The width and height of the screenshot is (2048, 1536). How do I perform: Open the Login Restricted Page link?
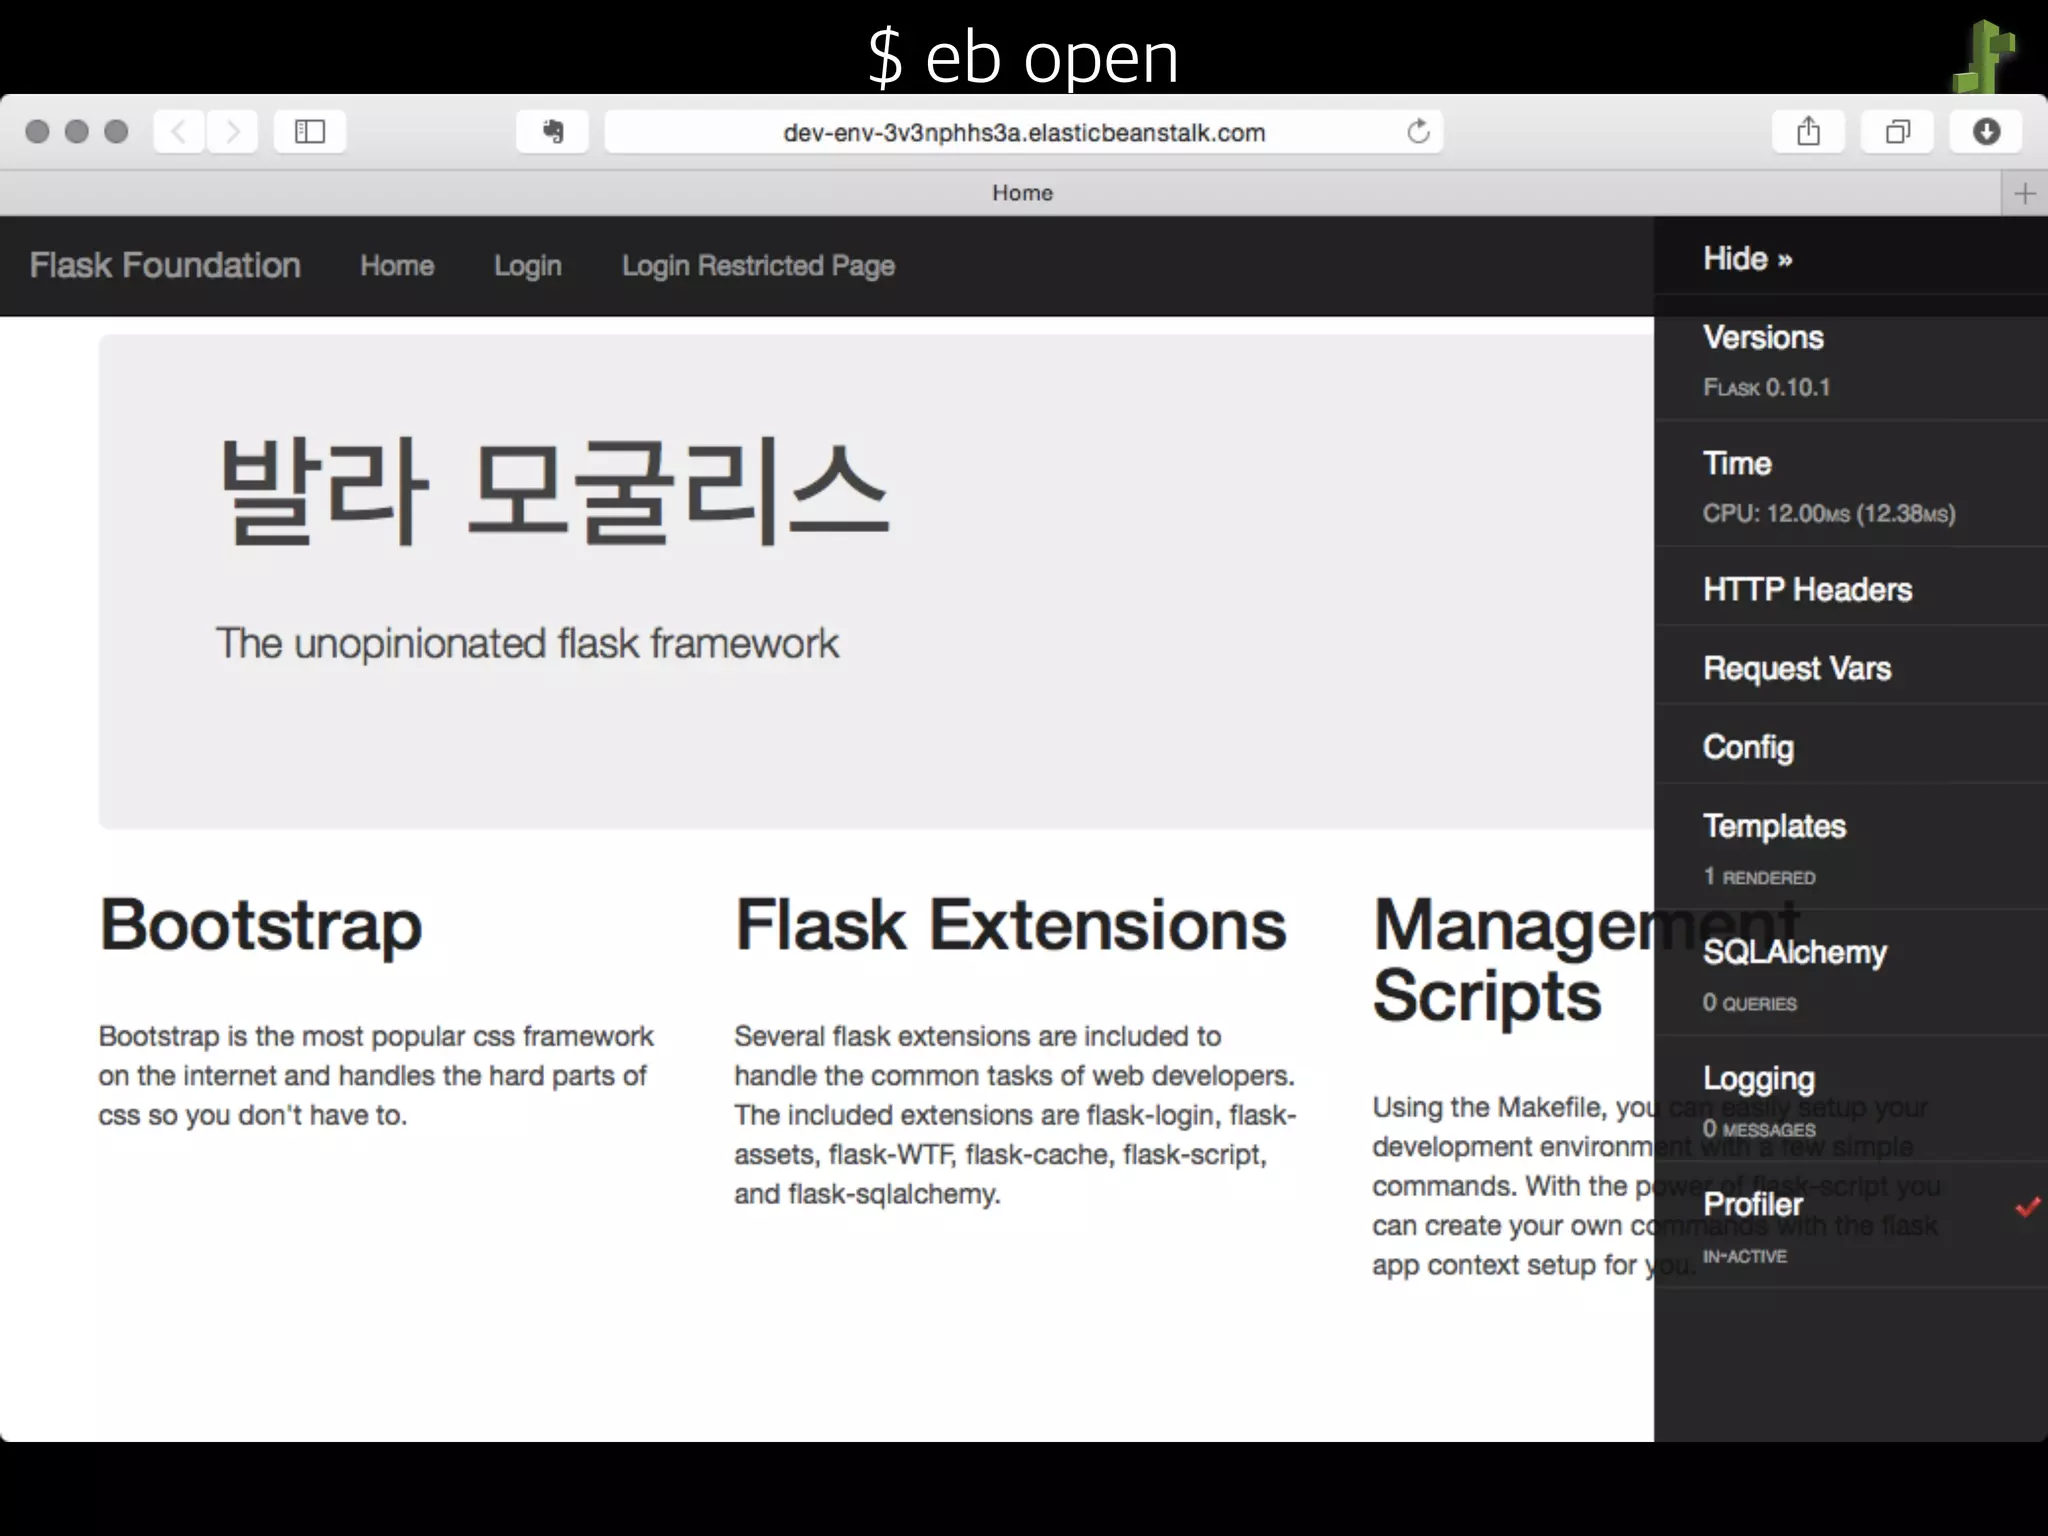758,266
